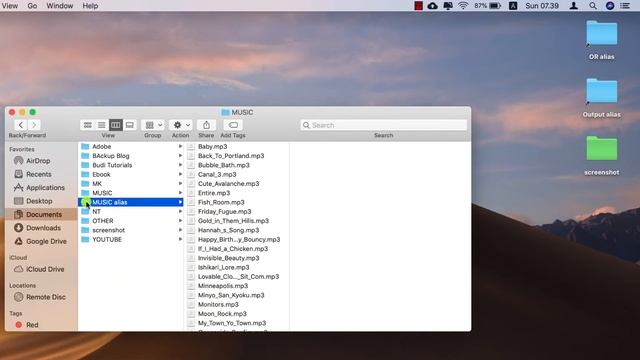Viewport: 640px width, 360px height.
Task: Open the View menu
Action: click(x=10, y=6)
